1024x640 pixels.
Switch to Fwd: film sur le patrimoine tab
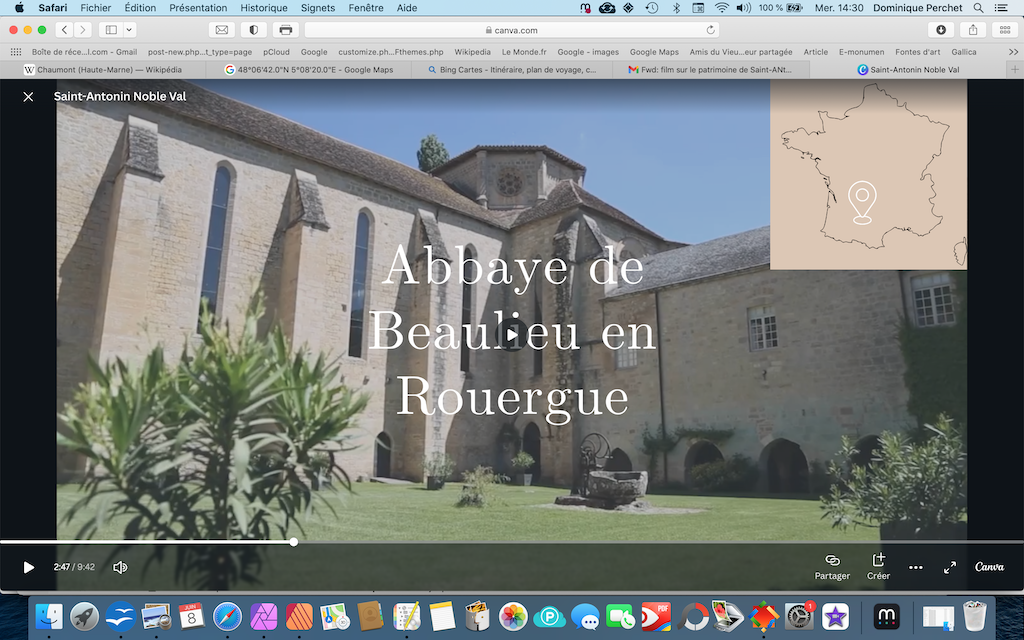pos(710,69)
